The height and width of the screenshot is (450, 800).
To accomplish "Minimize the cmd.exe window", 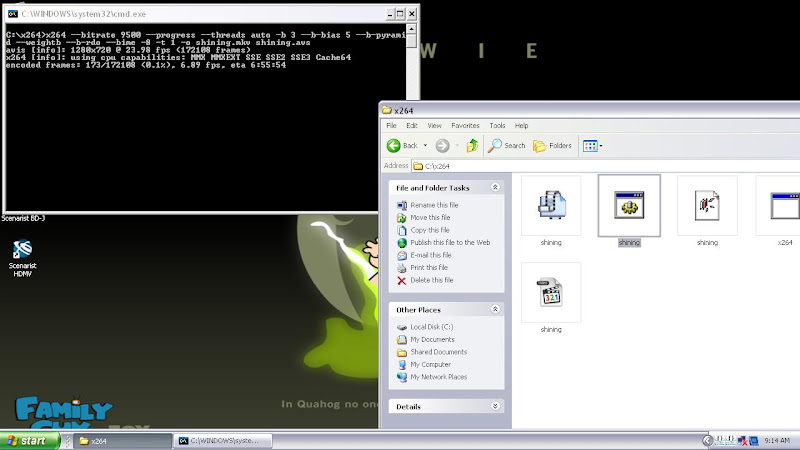I will (x=390, y=14).
